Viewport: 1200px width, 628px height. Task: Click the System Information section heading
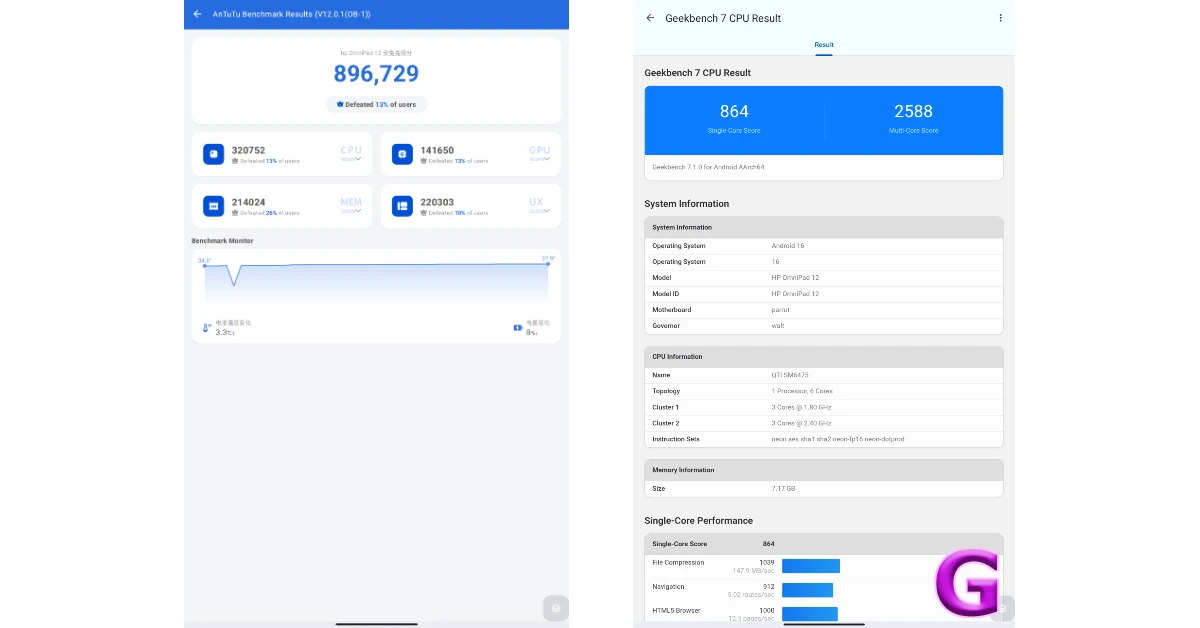[x=687, y=204]
